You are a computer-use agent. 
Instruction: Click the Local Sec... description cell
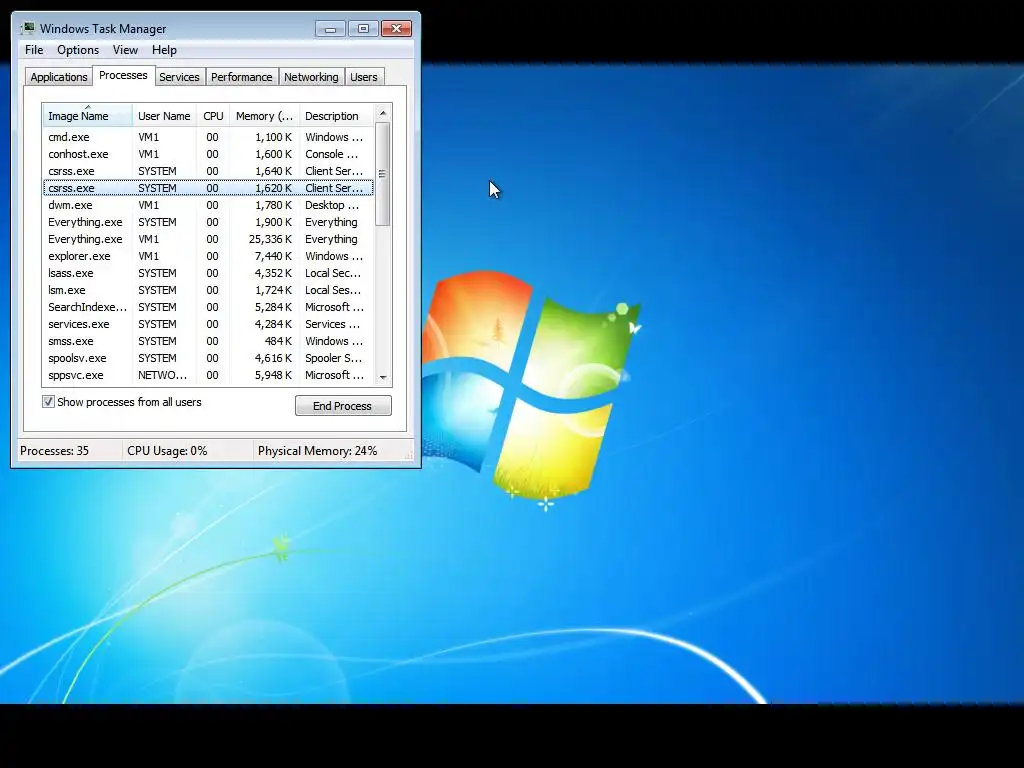[333, 273]
